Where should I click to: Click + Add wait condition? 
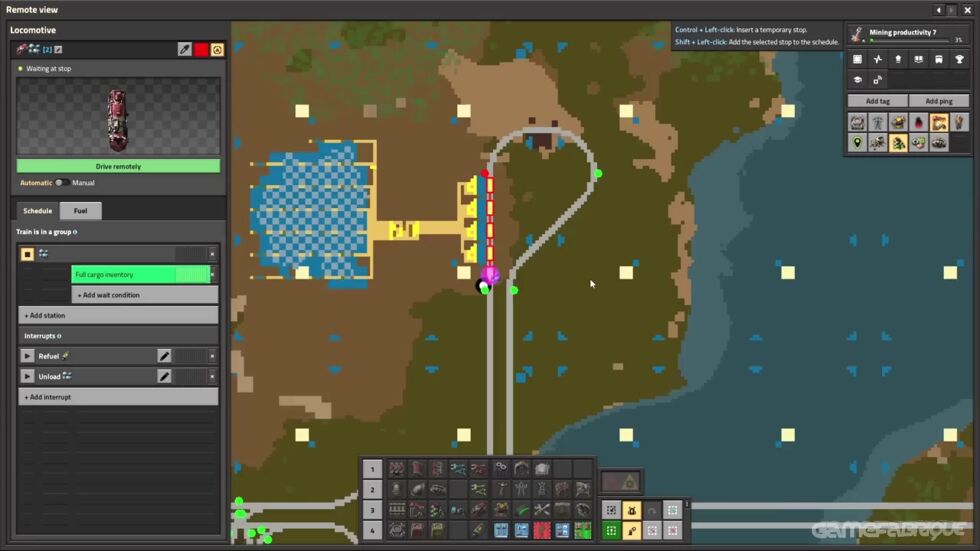point(144,295)
